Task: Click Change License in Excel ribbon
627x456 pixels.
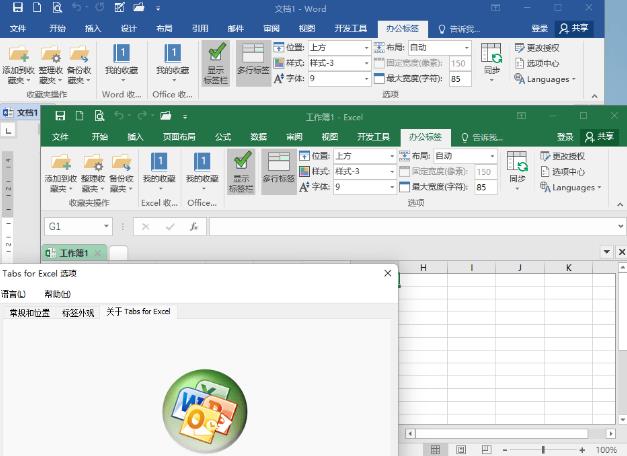Action: click(x=563, y=156)
